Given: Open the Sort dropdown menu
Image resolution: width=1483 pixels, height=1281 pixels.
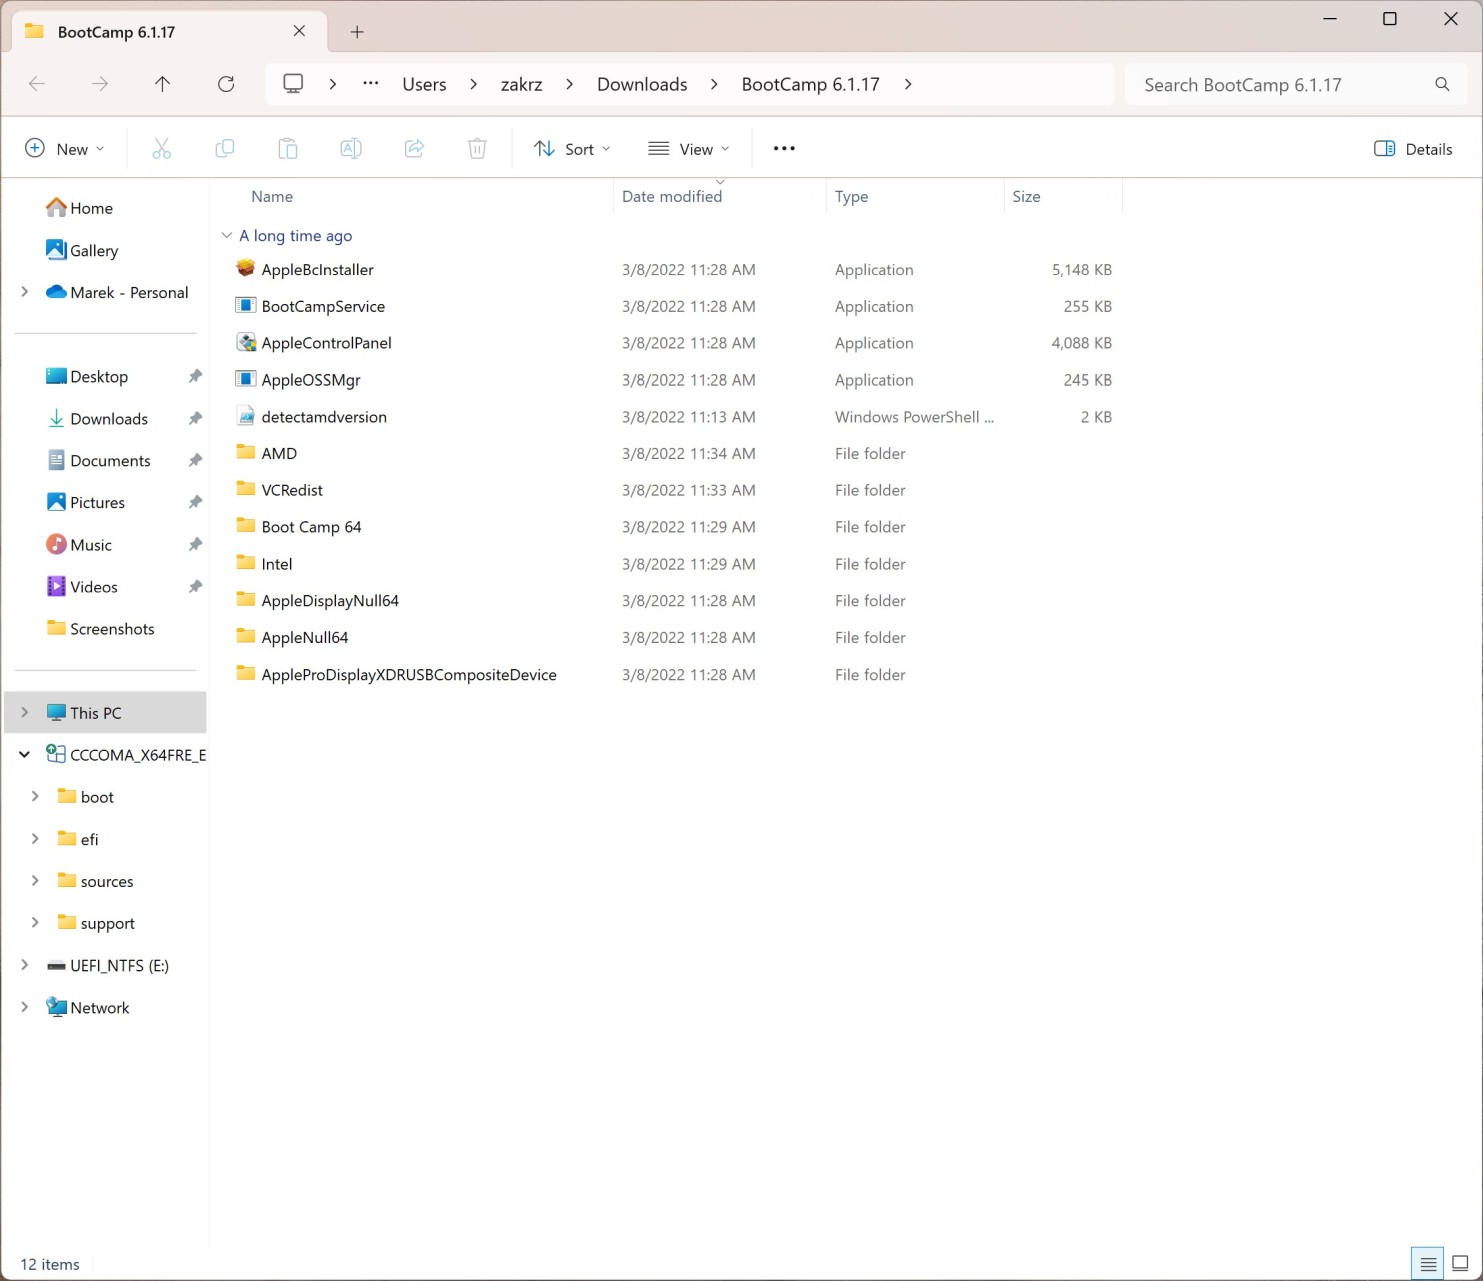Looking at the screenshot, I should click(572, 149).
